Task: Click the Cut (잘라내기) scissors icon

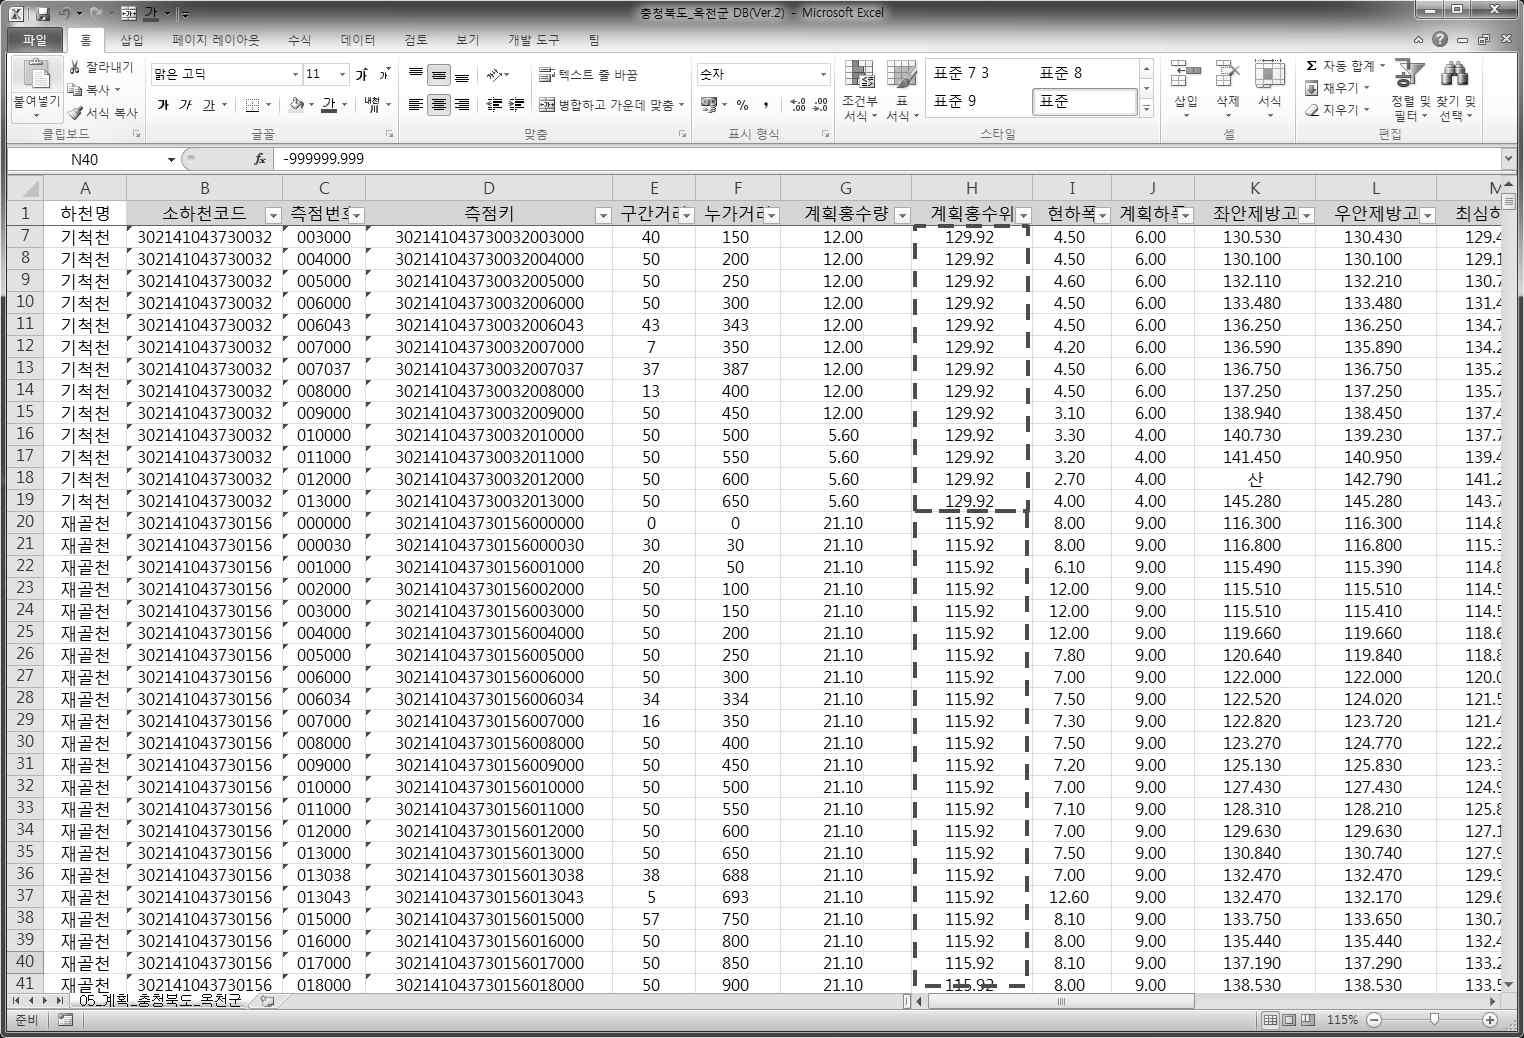Action: (75, 67)
